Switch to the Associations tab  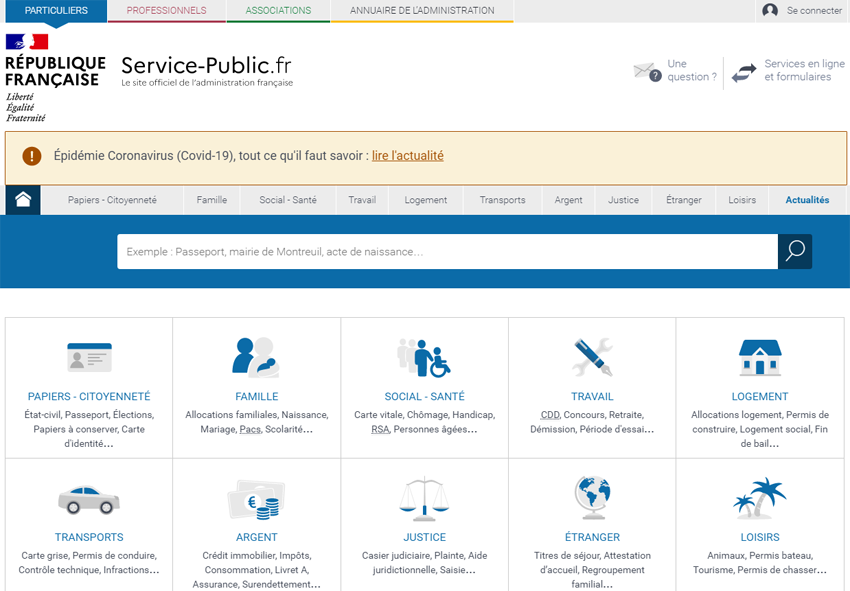coord(278,11)
